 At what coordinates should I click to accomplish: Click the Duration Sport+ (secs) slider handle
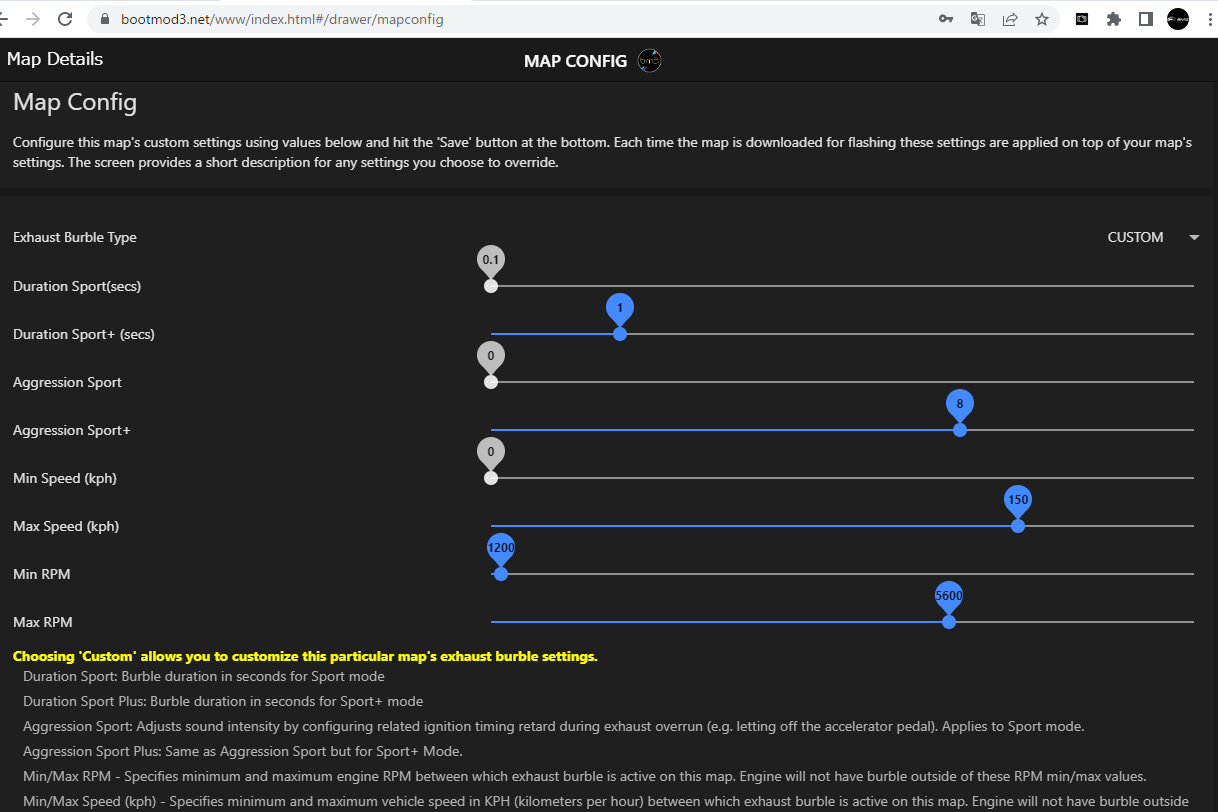tap(620, 334)
